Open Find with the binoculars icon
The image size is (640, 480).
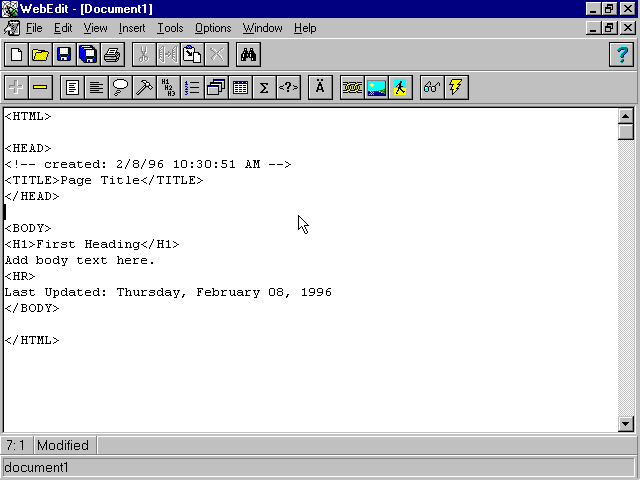click(248, 55)
